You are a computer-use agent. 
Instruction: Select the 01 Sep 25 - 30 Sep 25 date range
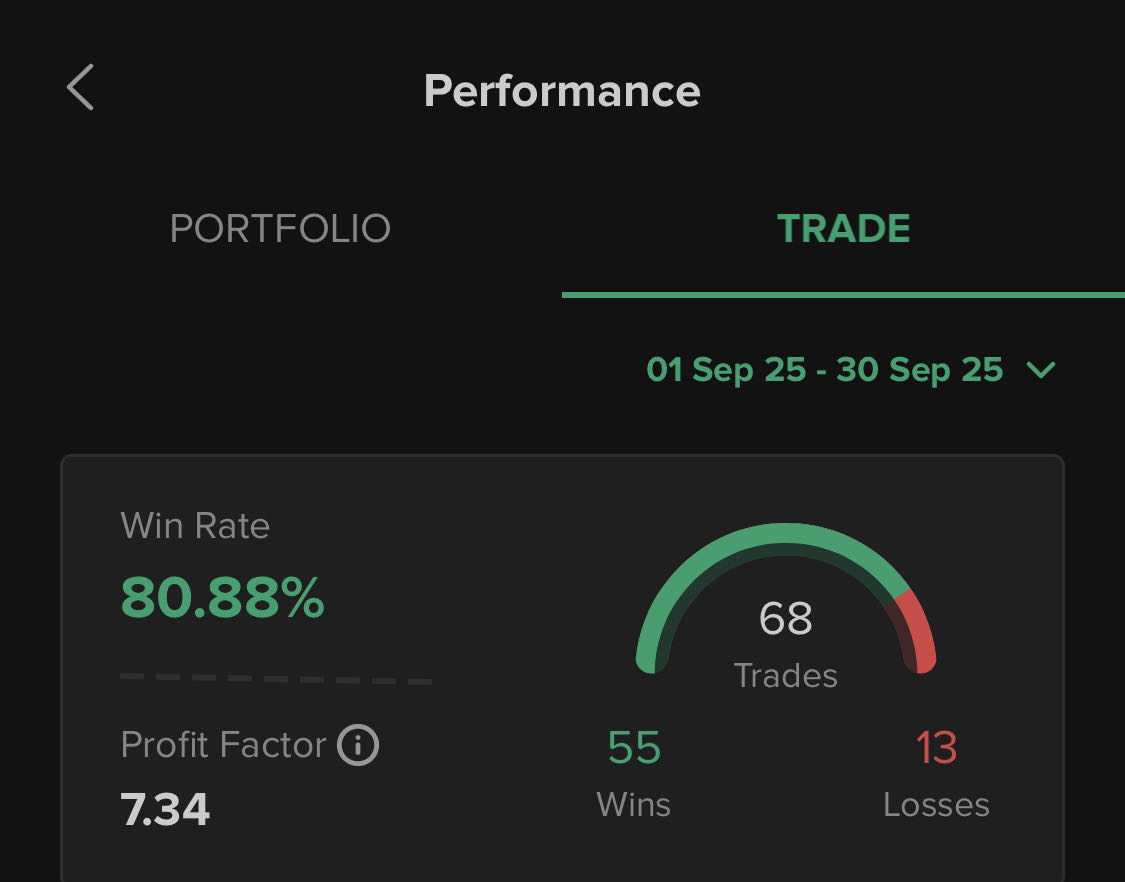pyautogui.click(x=824, y=370)
